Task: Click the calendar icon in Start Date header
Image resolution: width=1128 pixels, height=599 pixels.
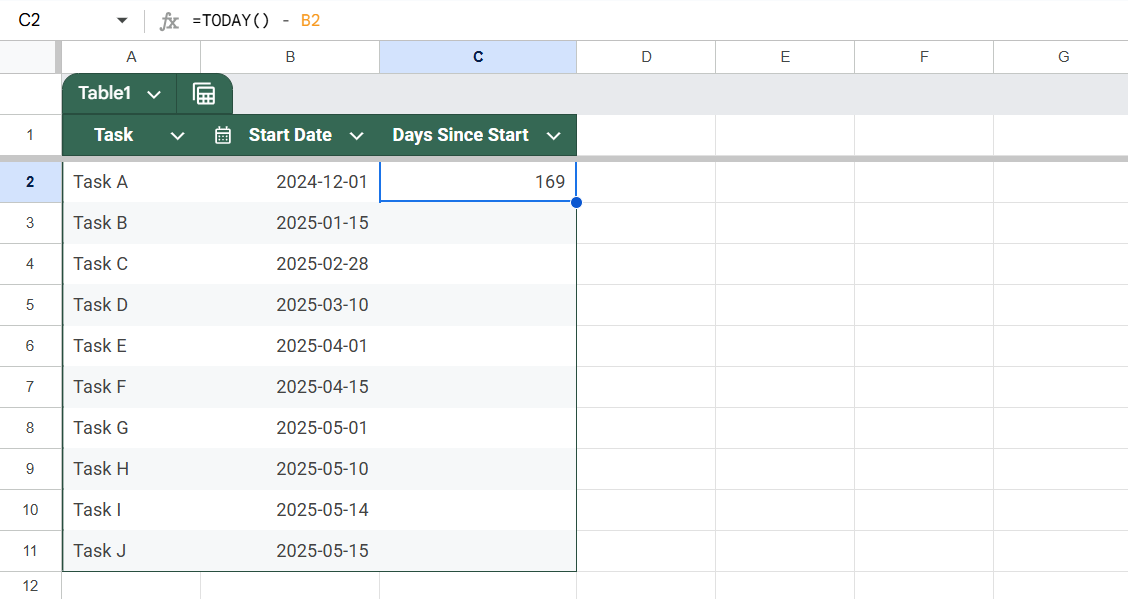Action: click(223, 135)
